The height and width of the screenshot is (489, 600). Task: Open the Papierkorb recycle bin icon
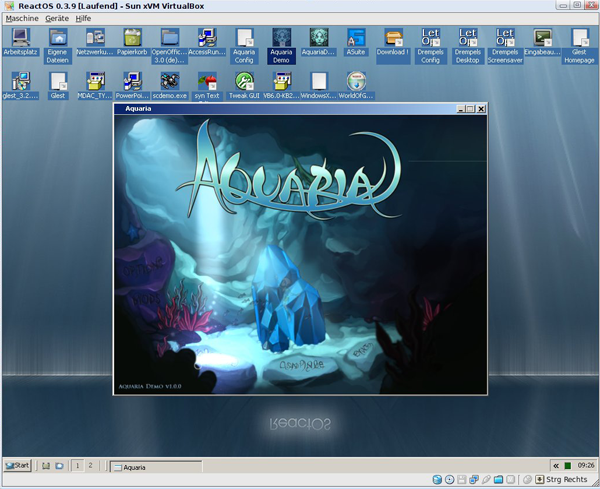pos(132,39)
